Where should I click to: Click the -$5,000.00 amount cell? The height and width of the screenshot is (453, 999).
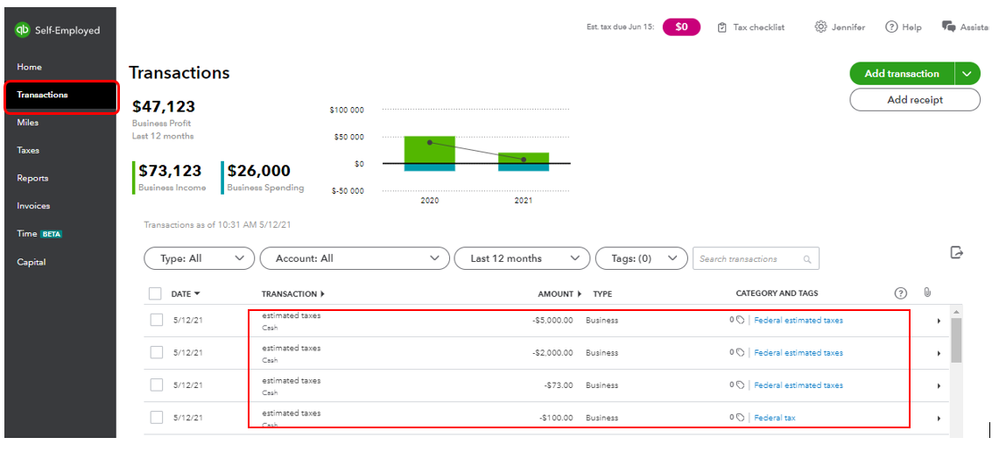click(552, 320)
